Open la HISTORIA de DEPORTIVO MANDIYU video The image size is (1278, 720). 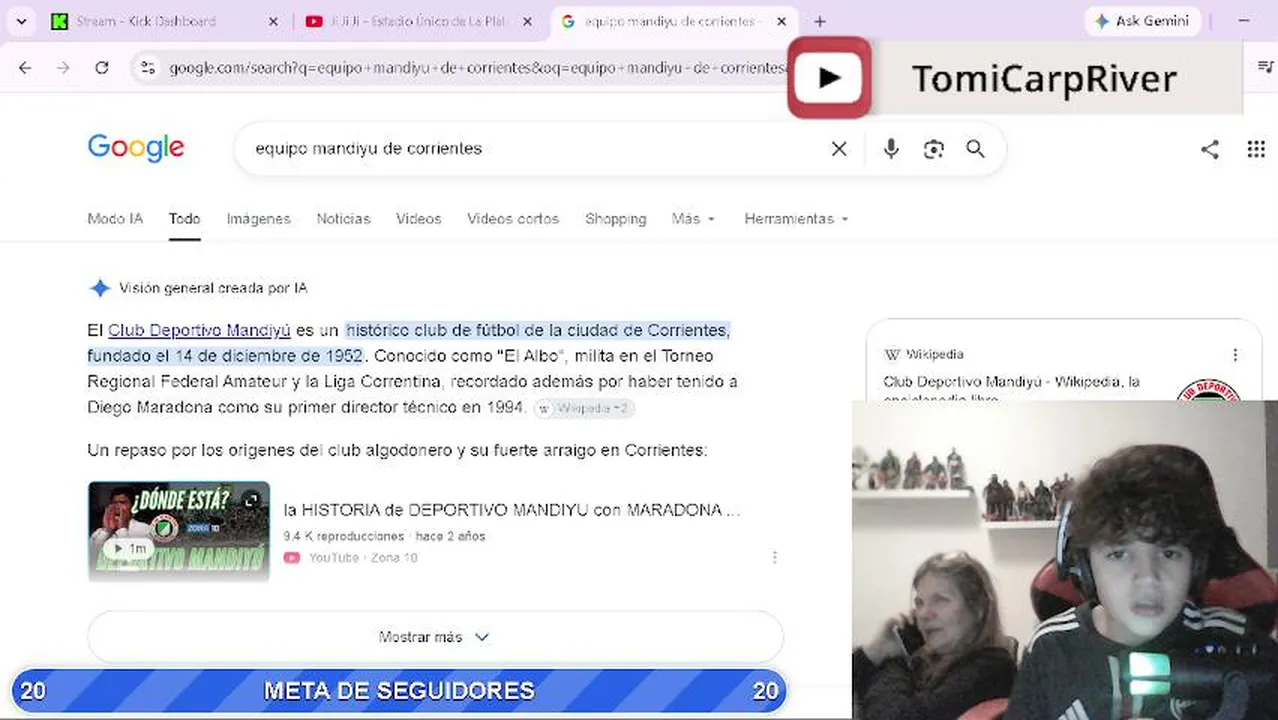[512, 510]
